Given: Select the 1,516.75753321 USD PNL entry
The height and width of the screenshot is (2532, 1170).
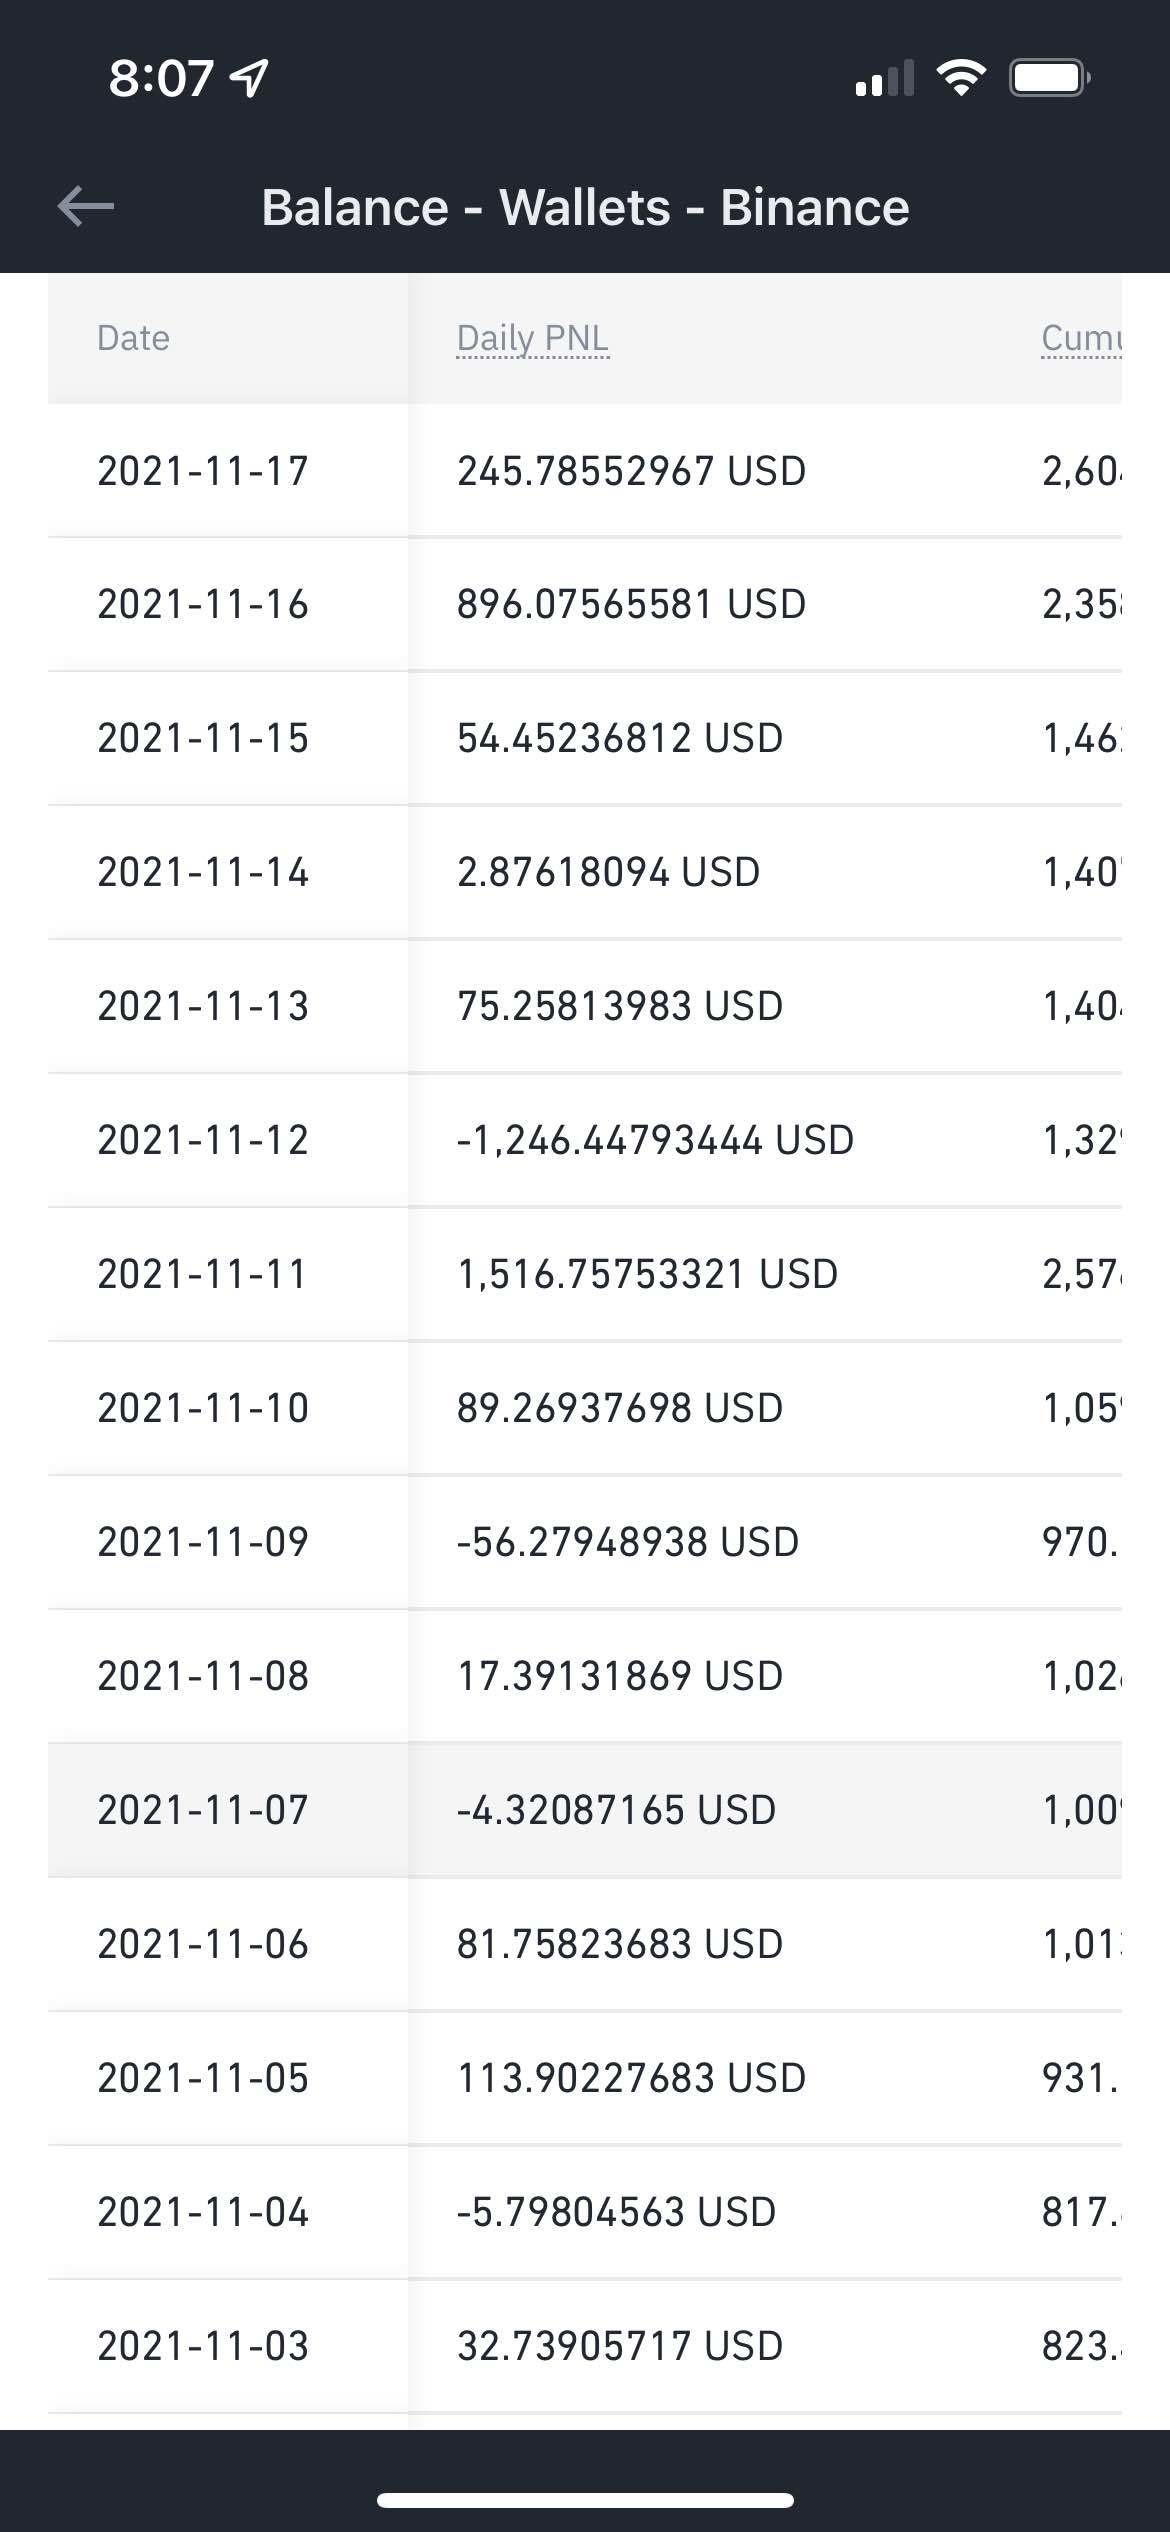Looking at the screenshot, I should pyautogui.click(x=647, y=1274).
